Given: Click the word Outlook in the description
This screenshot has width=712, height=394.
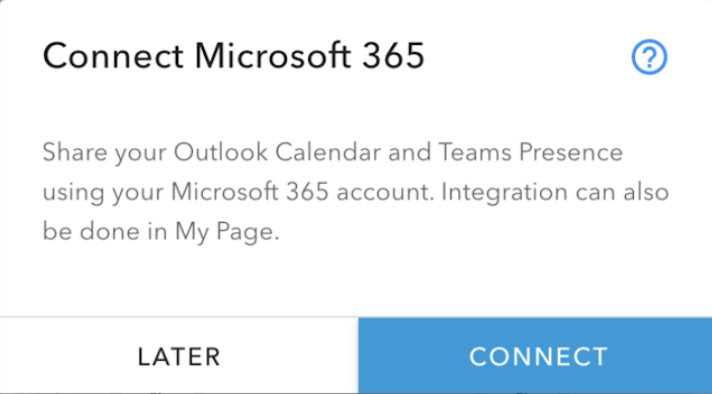Looking at the screenshot, I should 221,152.
